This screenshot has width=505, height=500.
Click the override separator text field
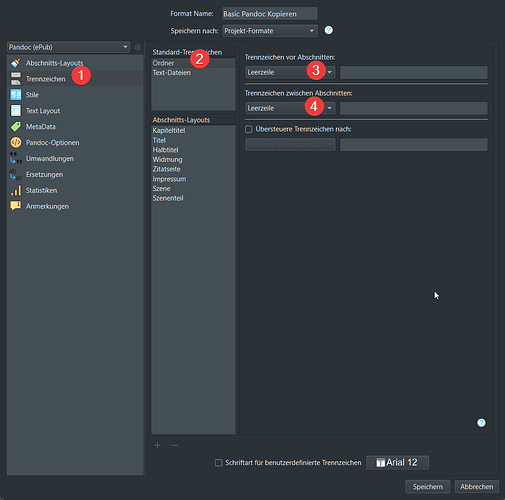pyautogui.click(x=414, y=145)
